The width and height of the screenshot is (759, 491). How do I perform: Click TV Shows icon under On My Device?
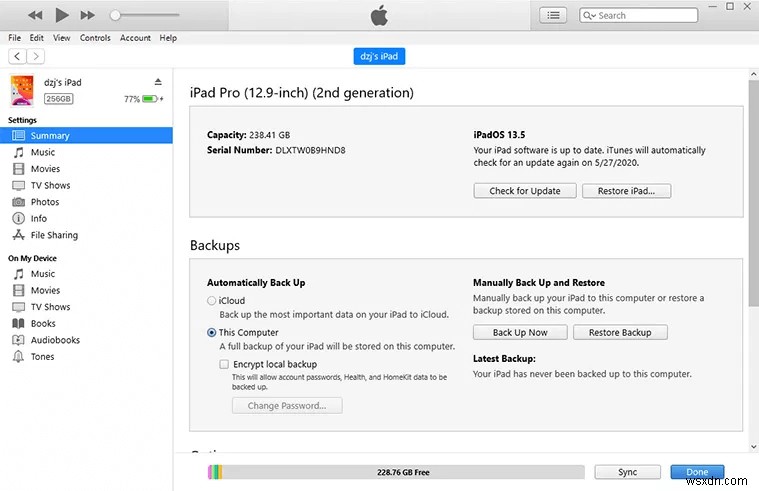tap(18, 307)
